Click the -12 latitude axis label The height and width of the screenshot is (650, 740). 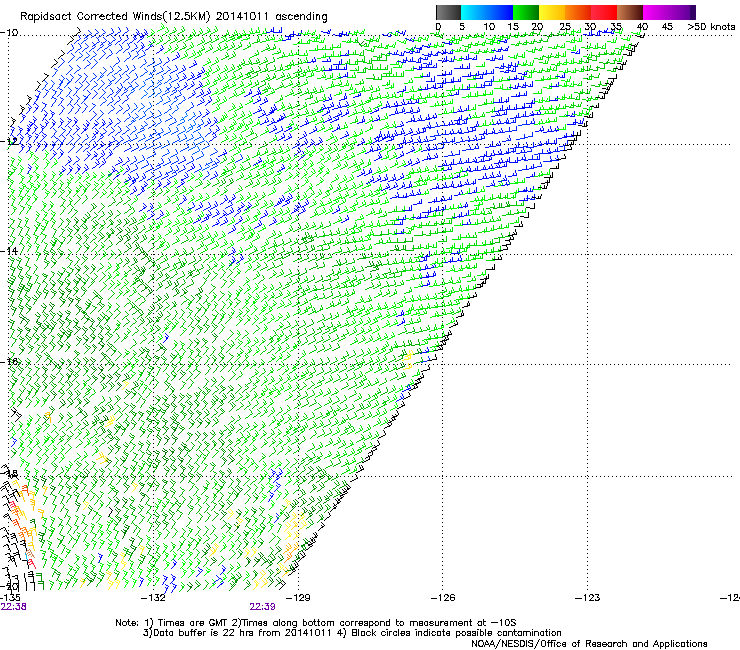click(x=9, y=141)
